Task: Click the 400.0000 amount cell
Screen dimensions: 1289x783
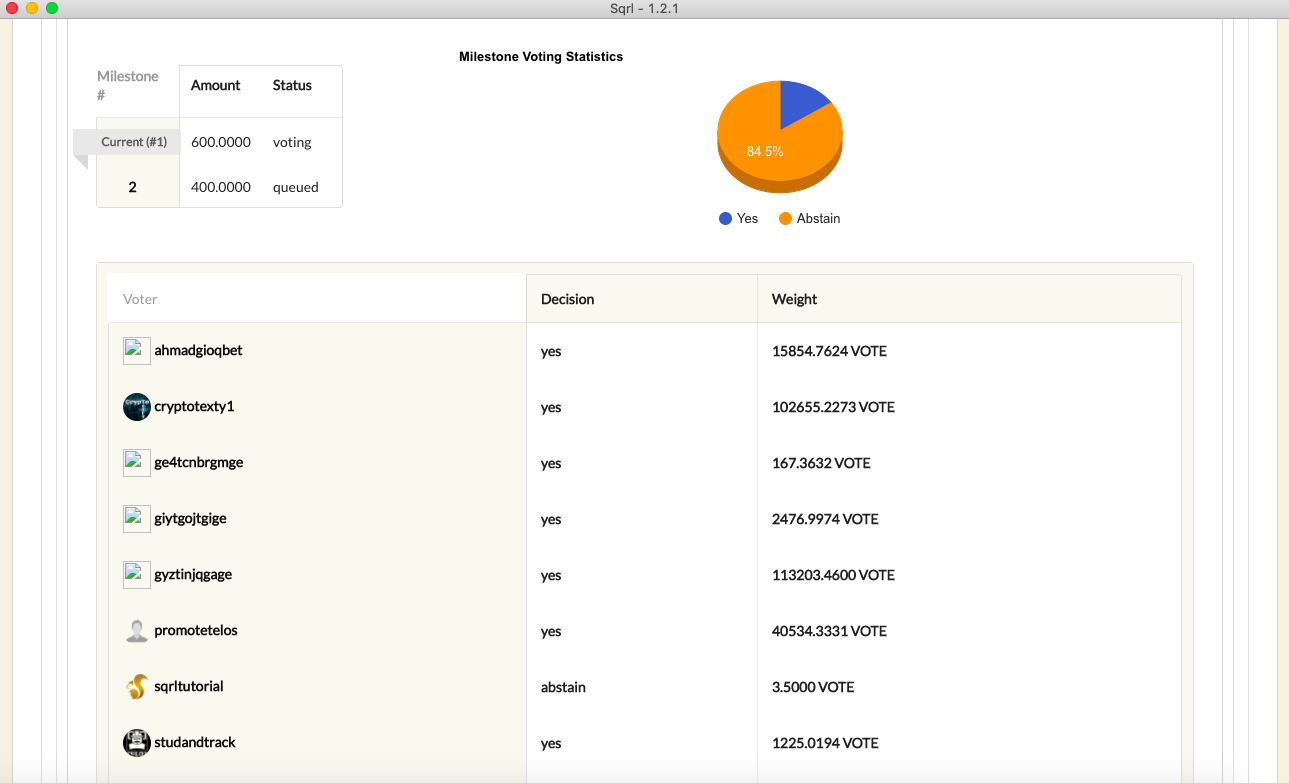Action: (221, 187)
